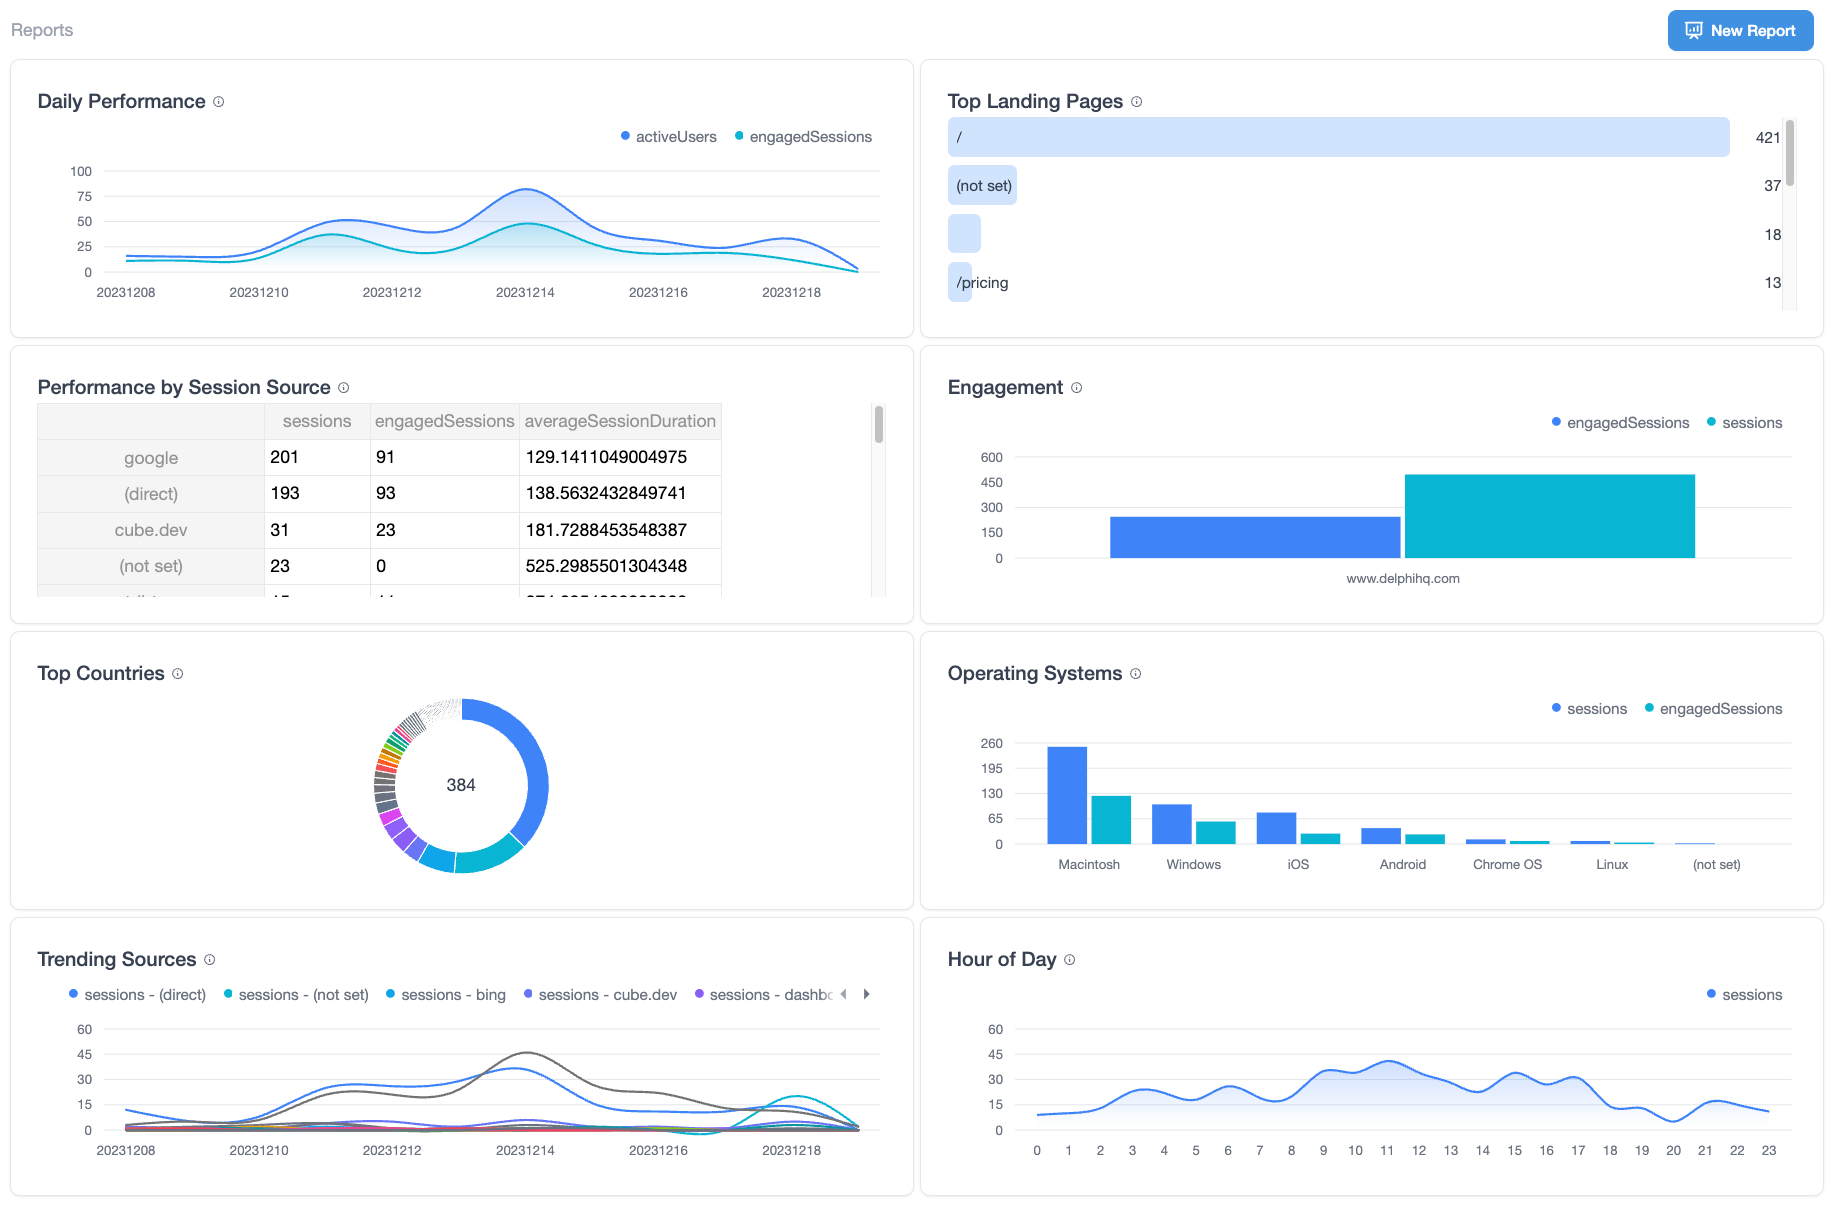1835x1210 pixels.
Task: Click info icon beside Engagement title
Action: pyautogui.click(x=1076, y=388)
